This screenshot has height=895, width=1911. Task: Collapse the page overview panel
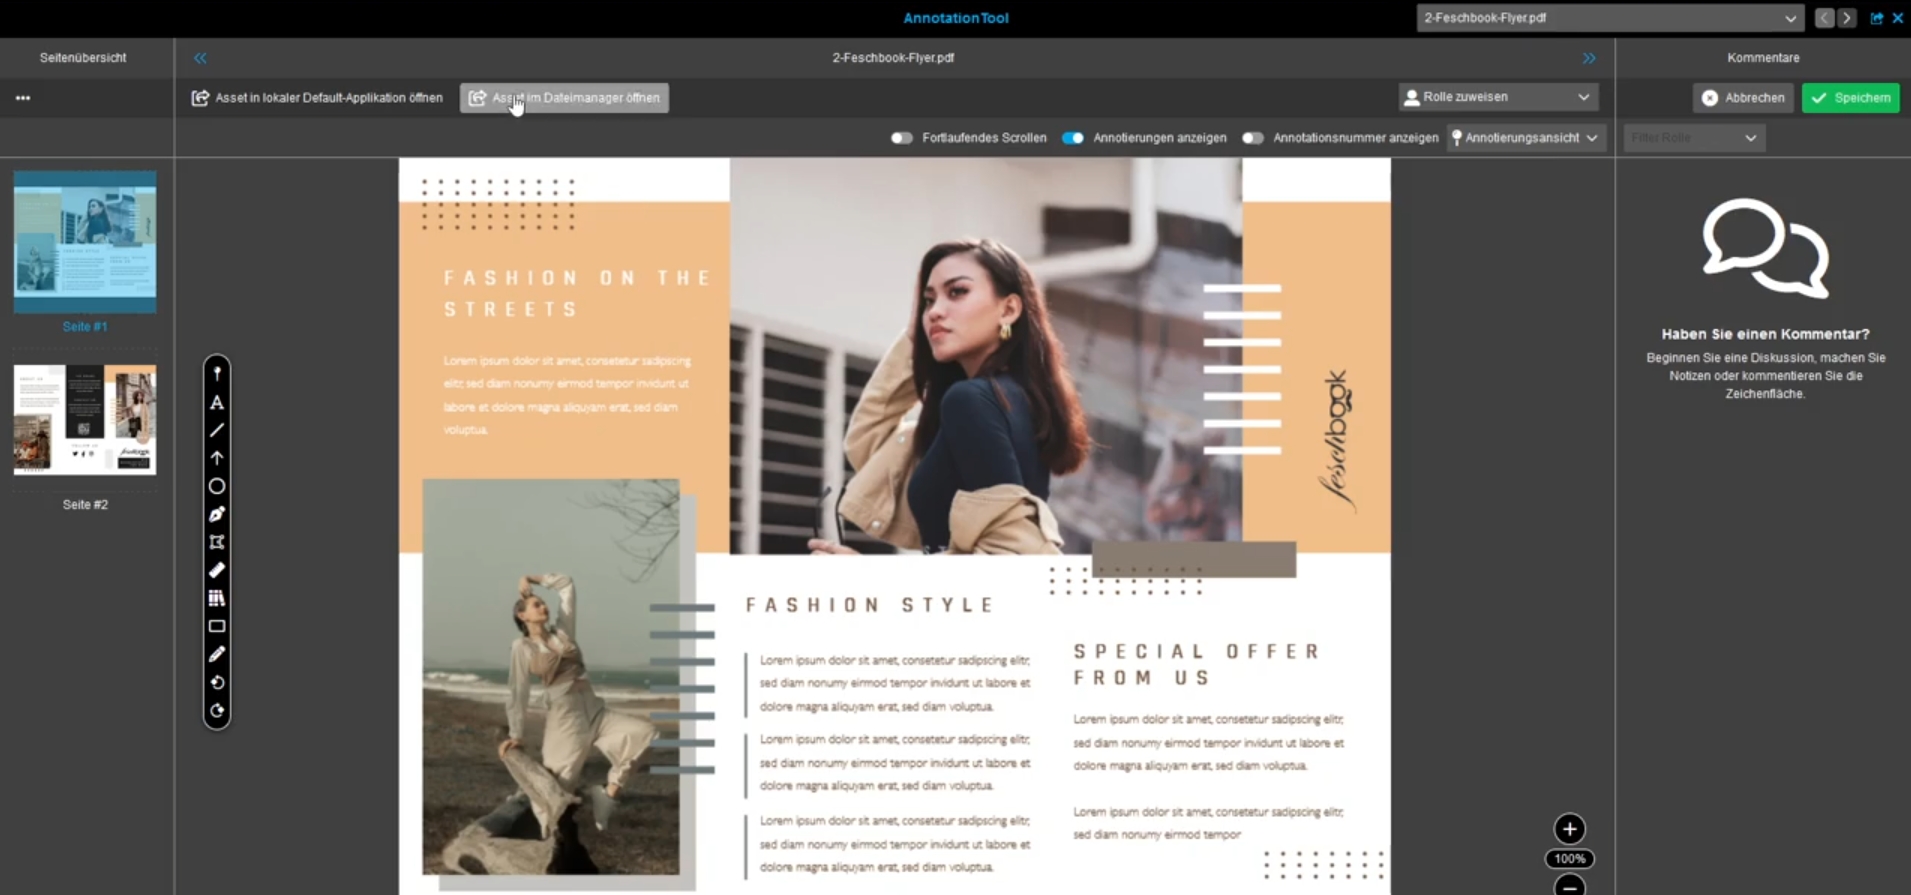tap(200, 58)
